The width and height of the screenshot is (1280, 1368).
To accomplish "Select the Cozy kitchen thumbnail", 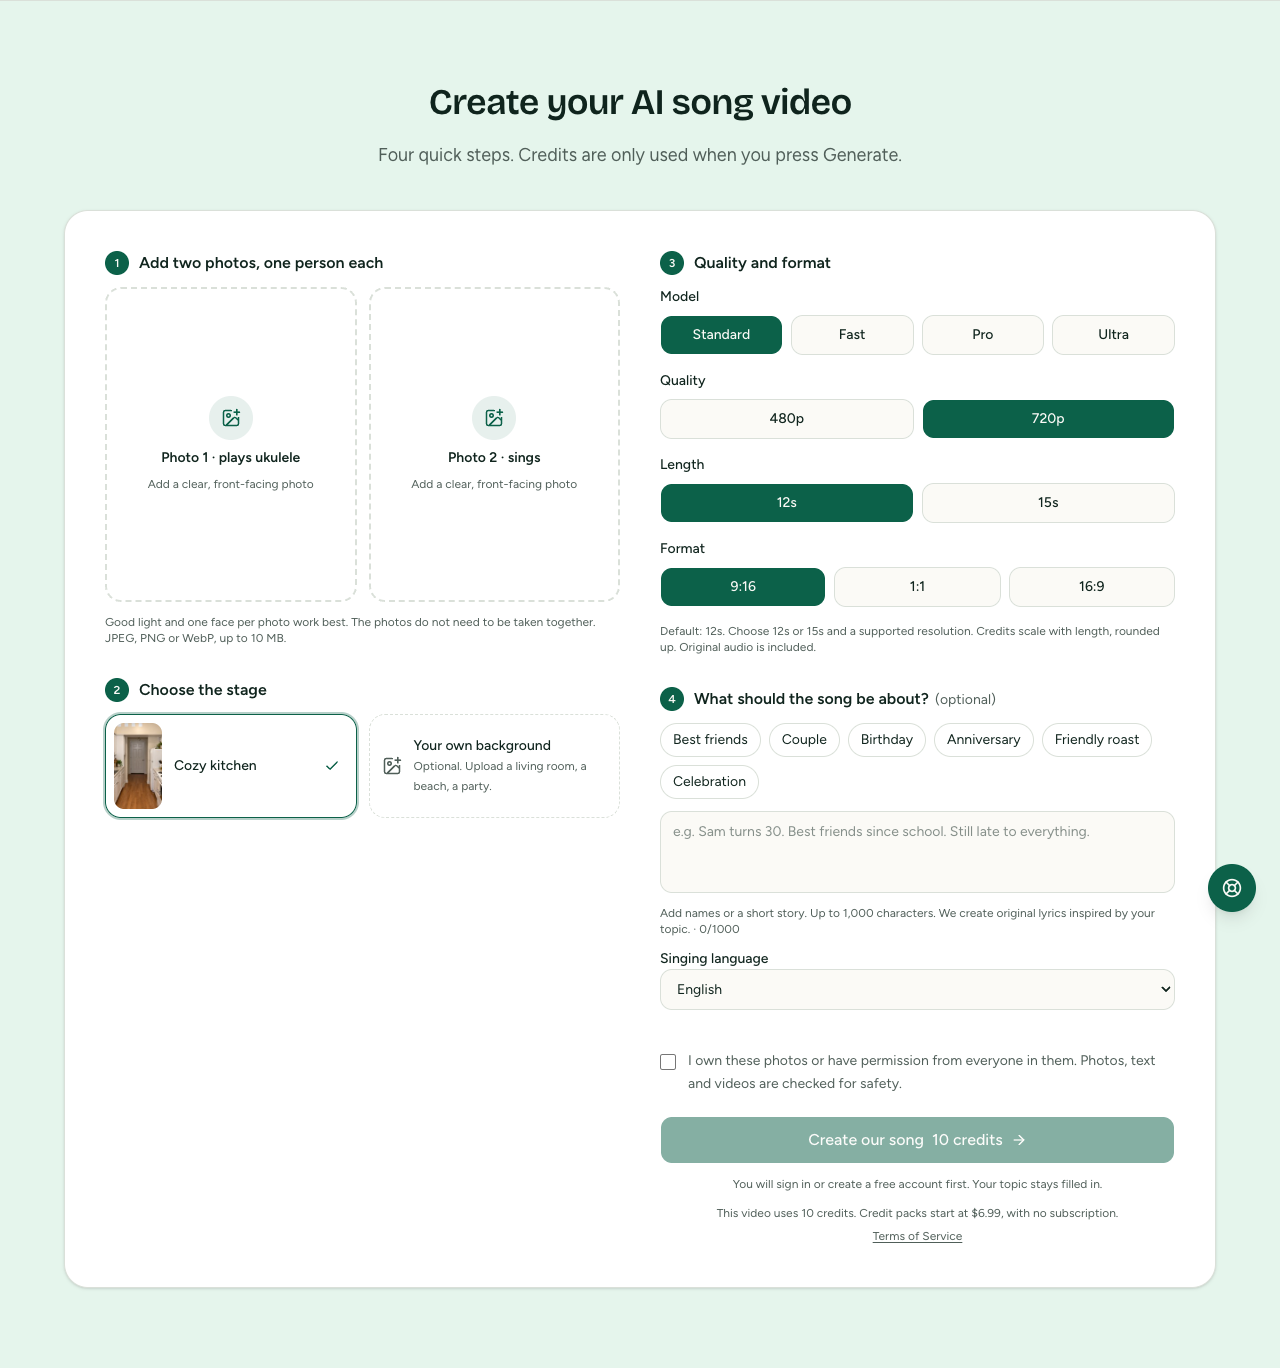I will coord(138,766).
